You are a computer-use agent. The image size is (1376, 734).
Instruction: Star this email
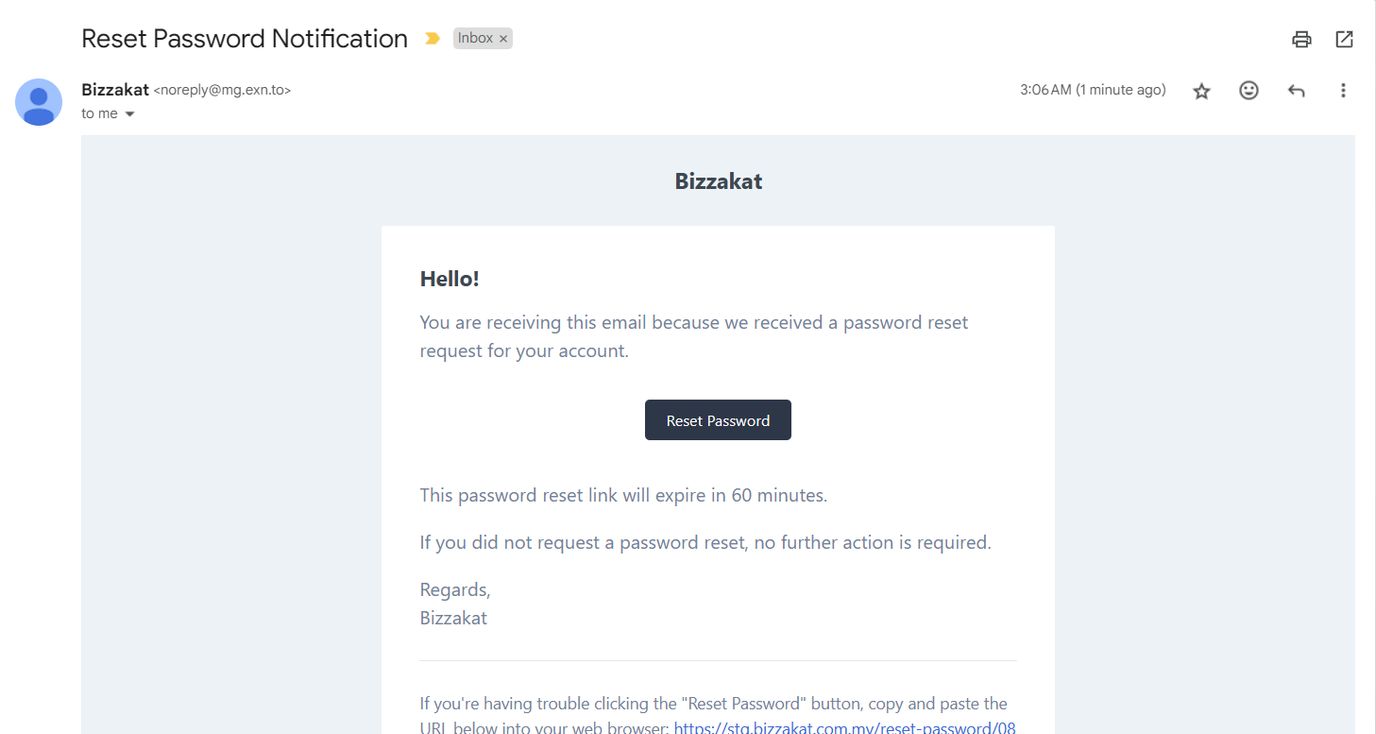click(1202, 91)
